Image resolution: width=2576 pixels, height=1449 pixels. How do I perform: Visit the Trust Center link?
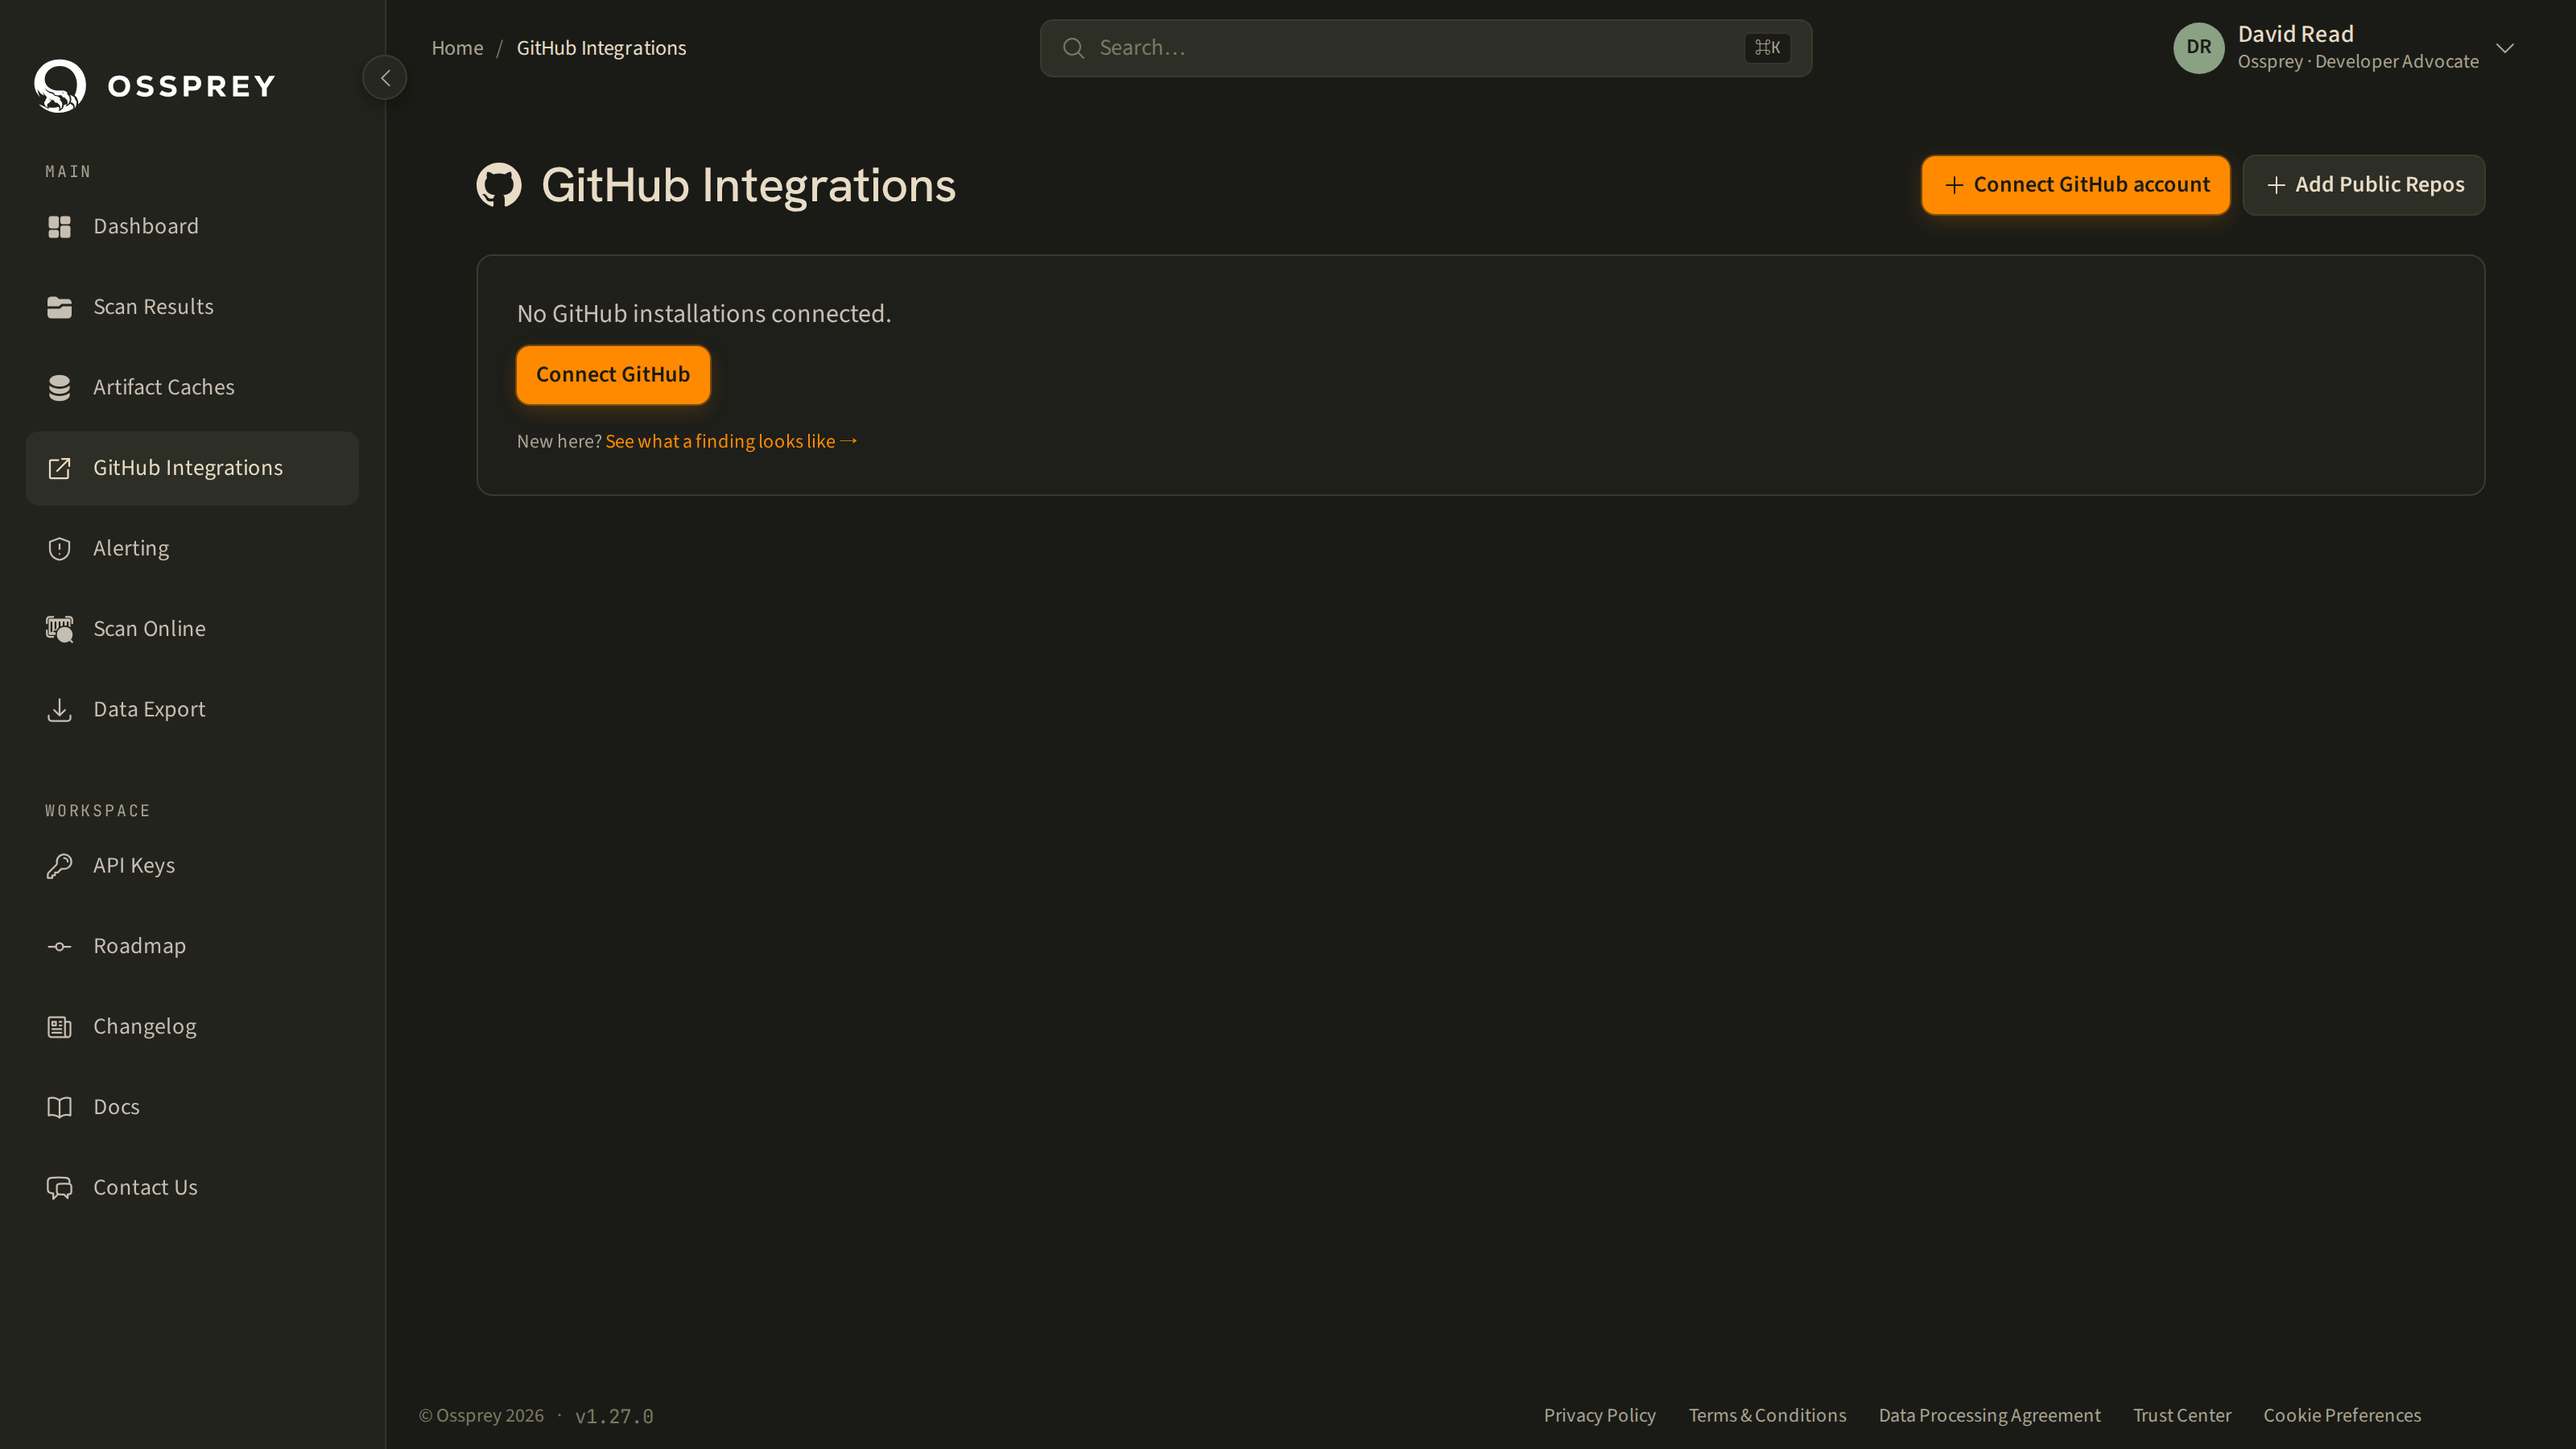2181,1416
